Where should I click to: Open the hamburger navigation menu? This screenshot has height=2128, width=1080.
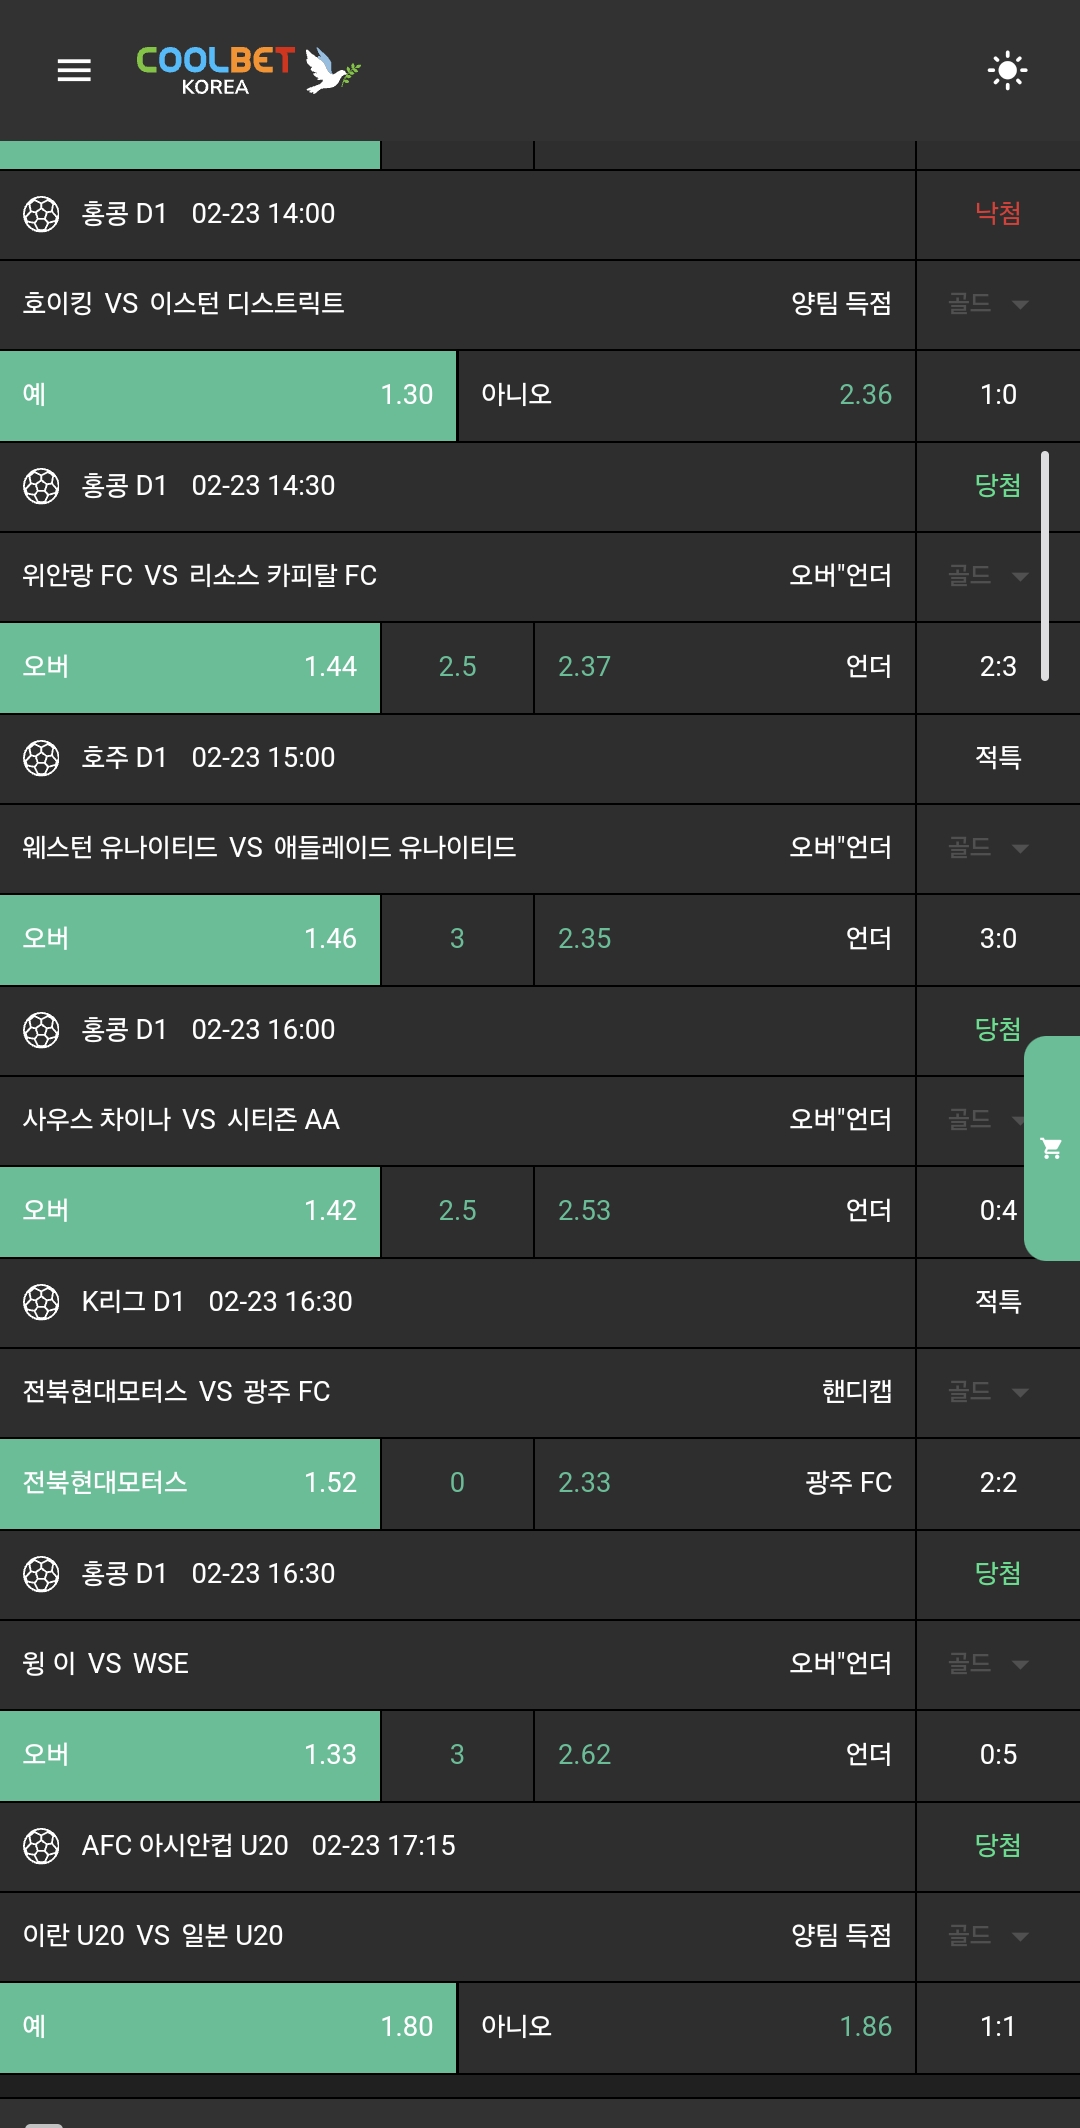[x=74, y=70]
